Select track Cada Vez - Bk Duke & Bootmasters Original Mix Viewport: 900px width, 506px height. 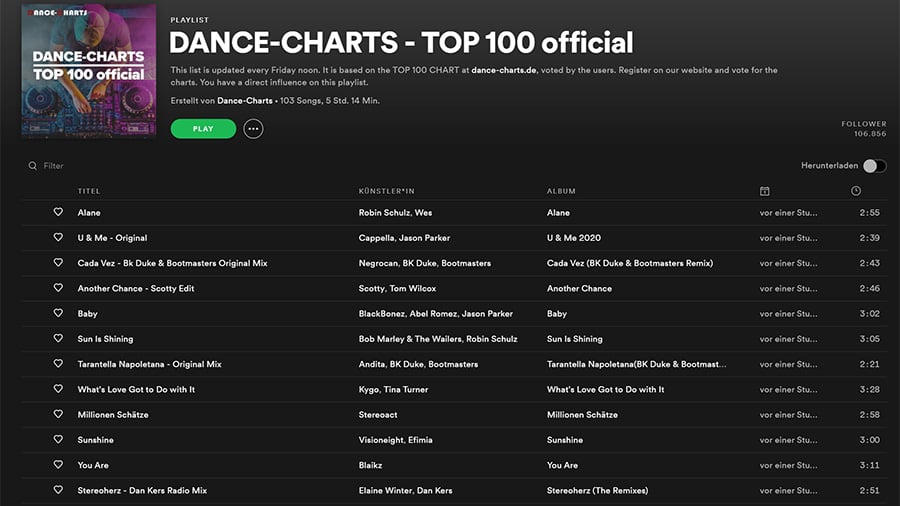point(172,263)
